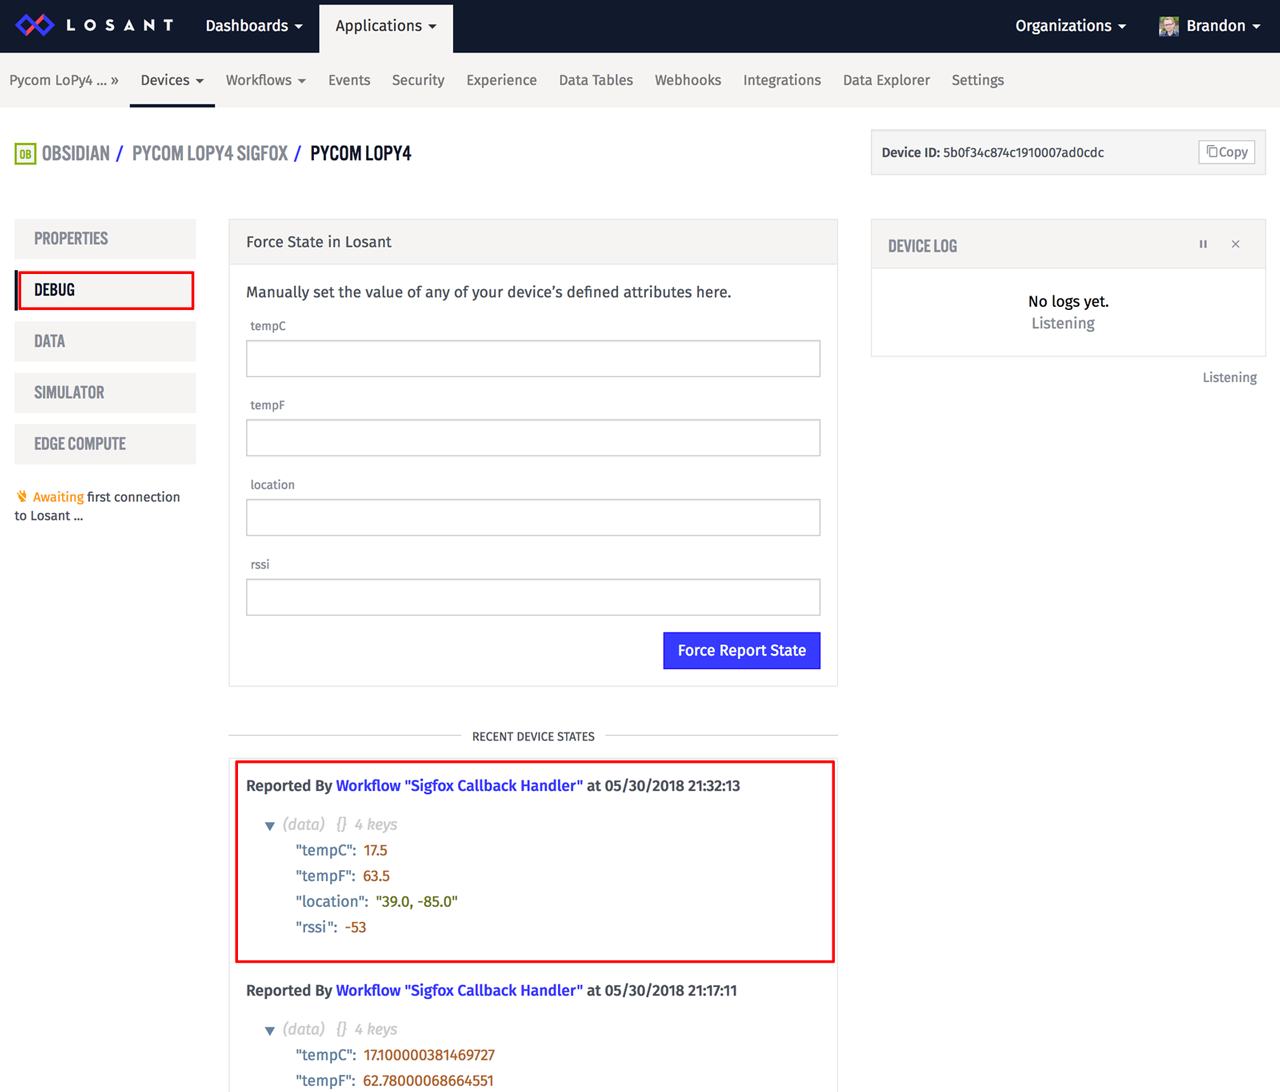Click tempC value 17.100000381469727
The height and width of the screenshot is (1092, 1280).
429,1056
